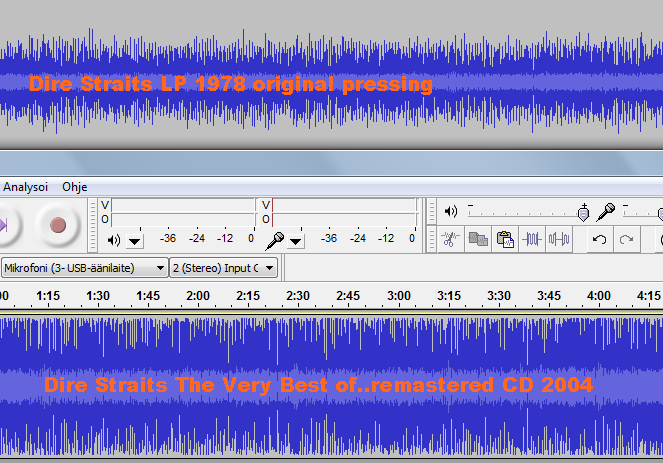
Task: Open the input meter microphone dropdown arrow
Action: (x=296, y=241)
